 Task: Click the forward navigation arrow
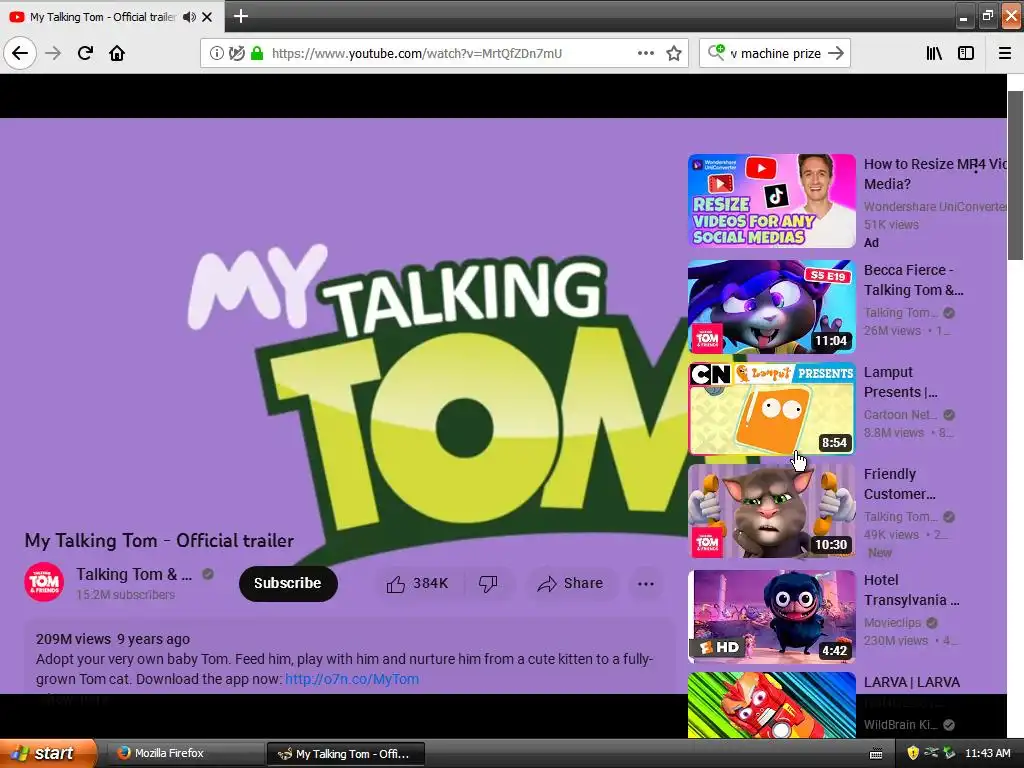[x=53, y=53]
